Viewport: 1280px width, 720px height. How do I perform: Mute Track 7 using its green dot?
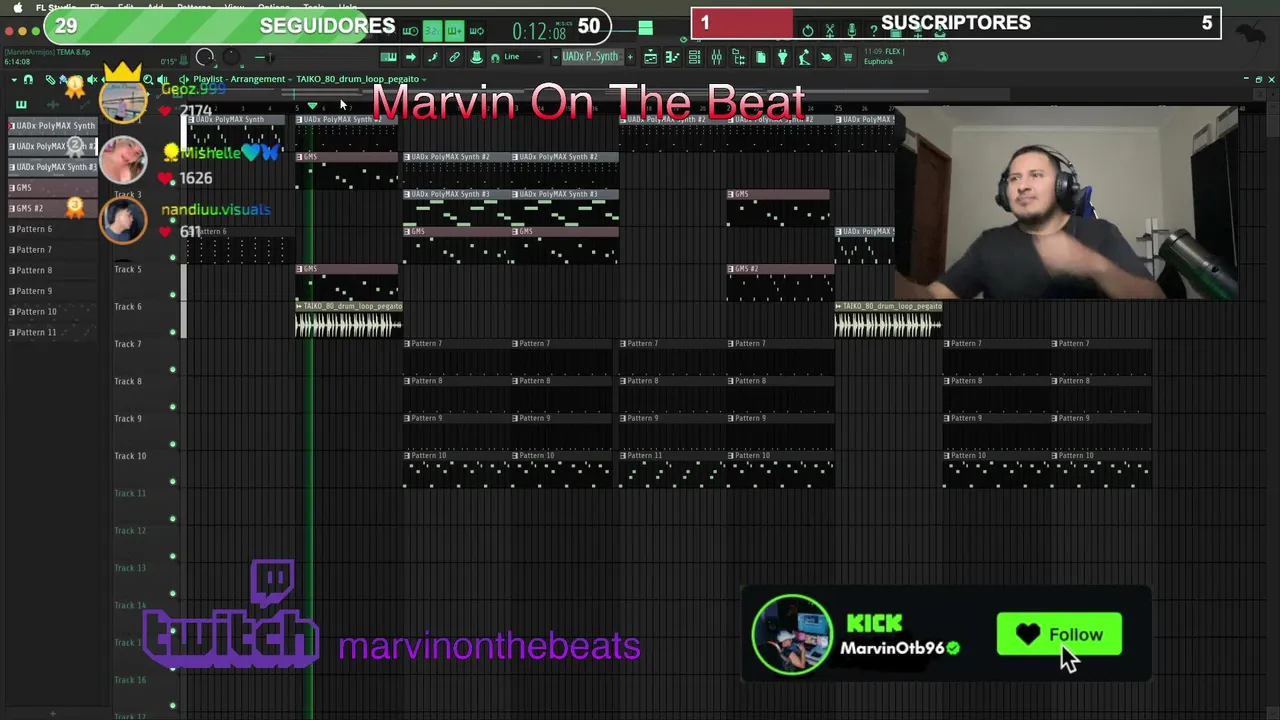click(172, 369)
